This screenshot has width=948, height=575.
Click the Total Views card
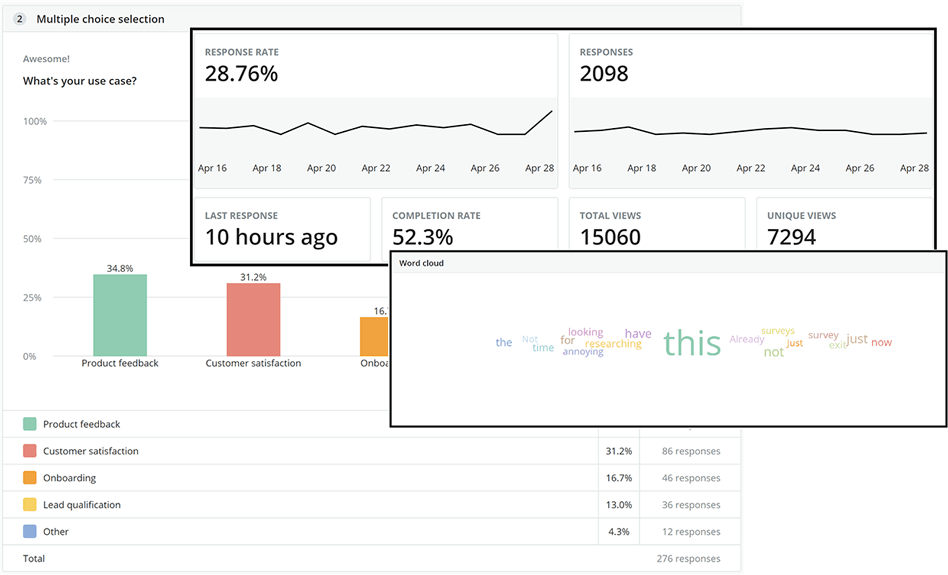click(657, 224)
